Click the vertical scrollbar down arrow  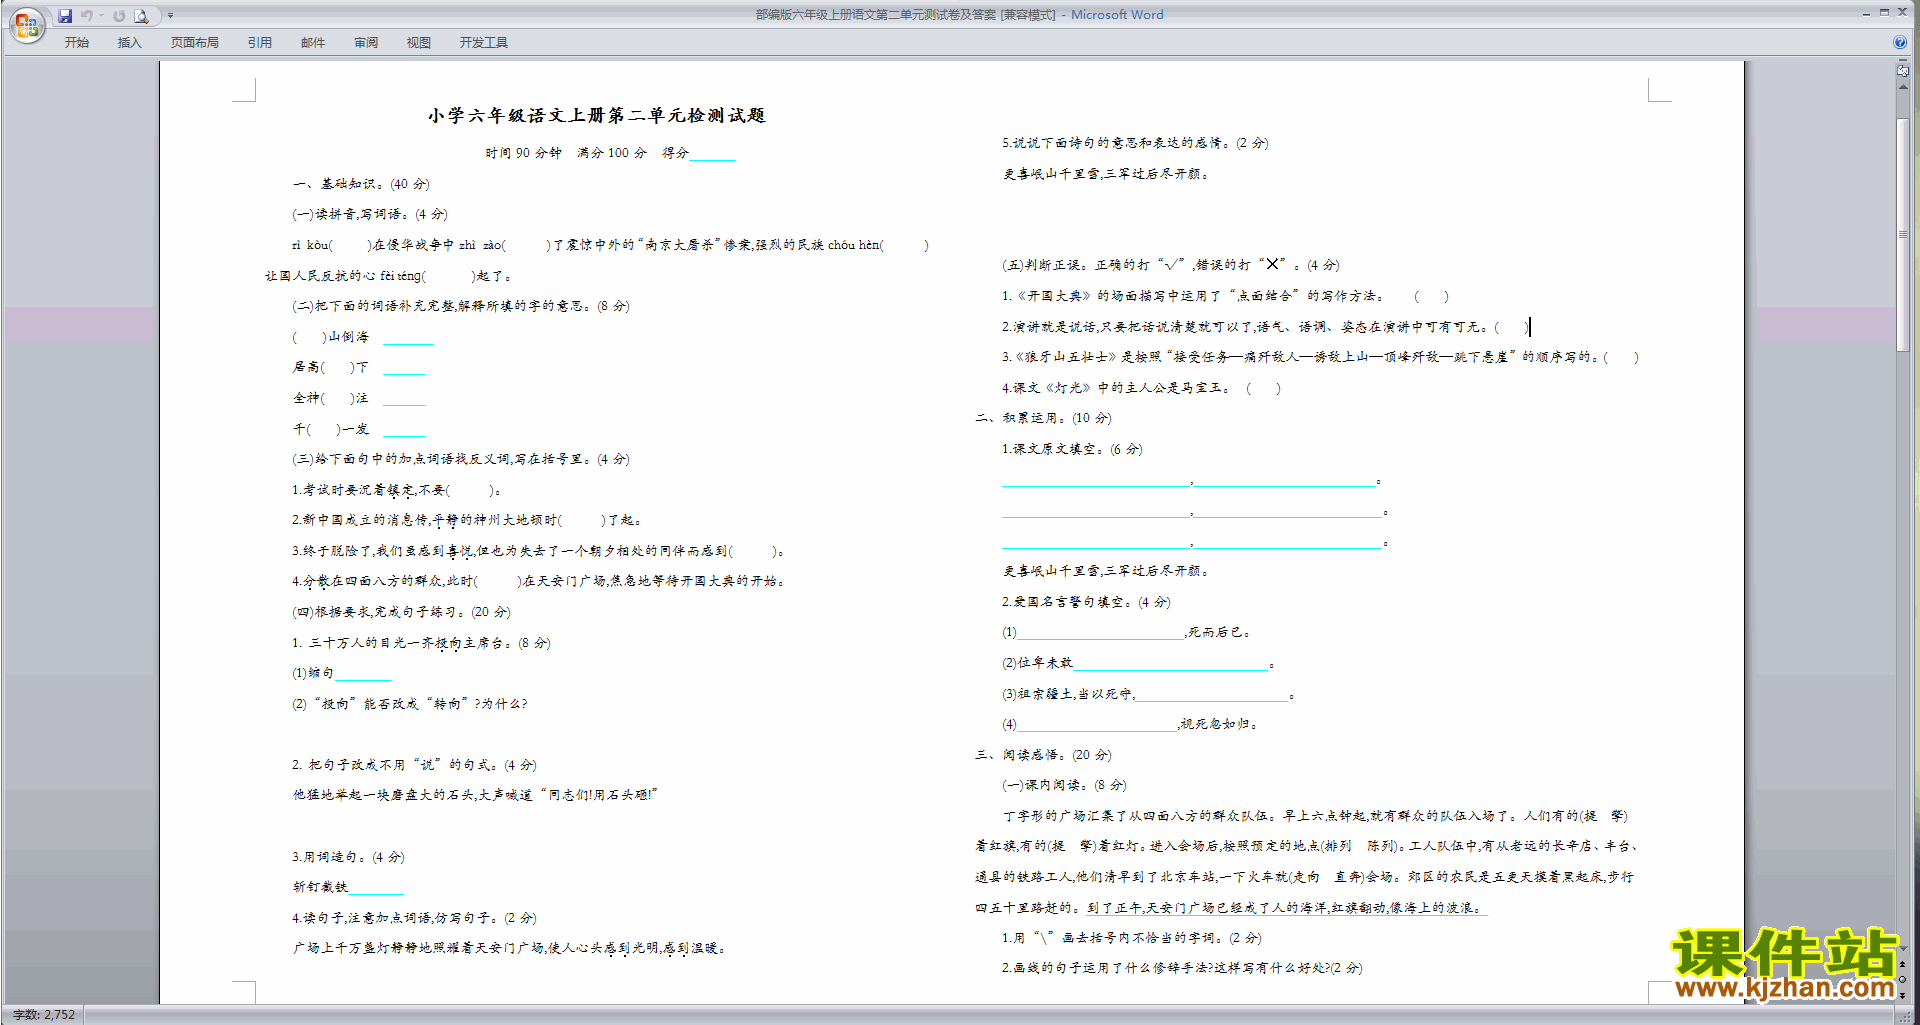click(1903, 948)
